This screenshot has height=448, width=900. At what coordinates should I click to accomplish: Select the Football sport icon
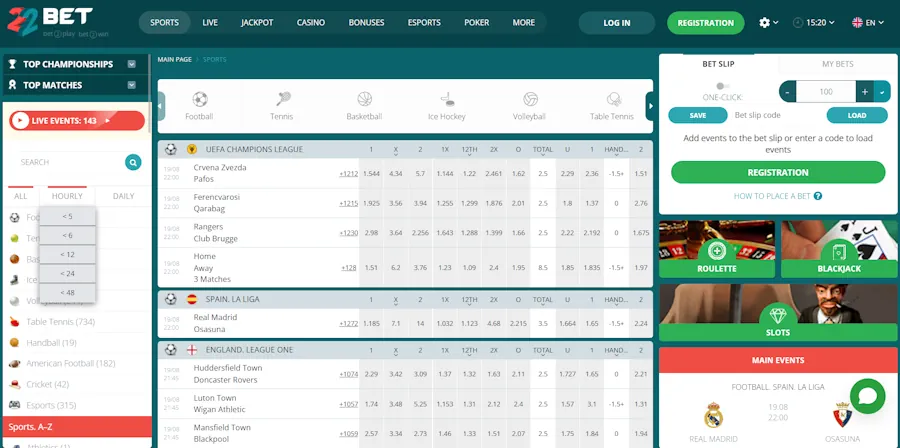coord(199,99)
